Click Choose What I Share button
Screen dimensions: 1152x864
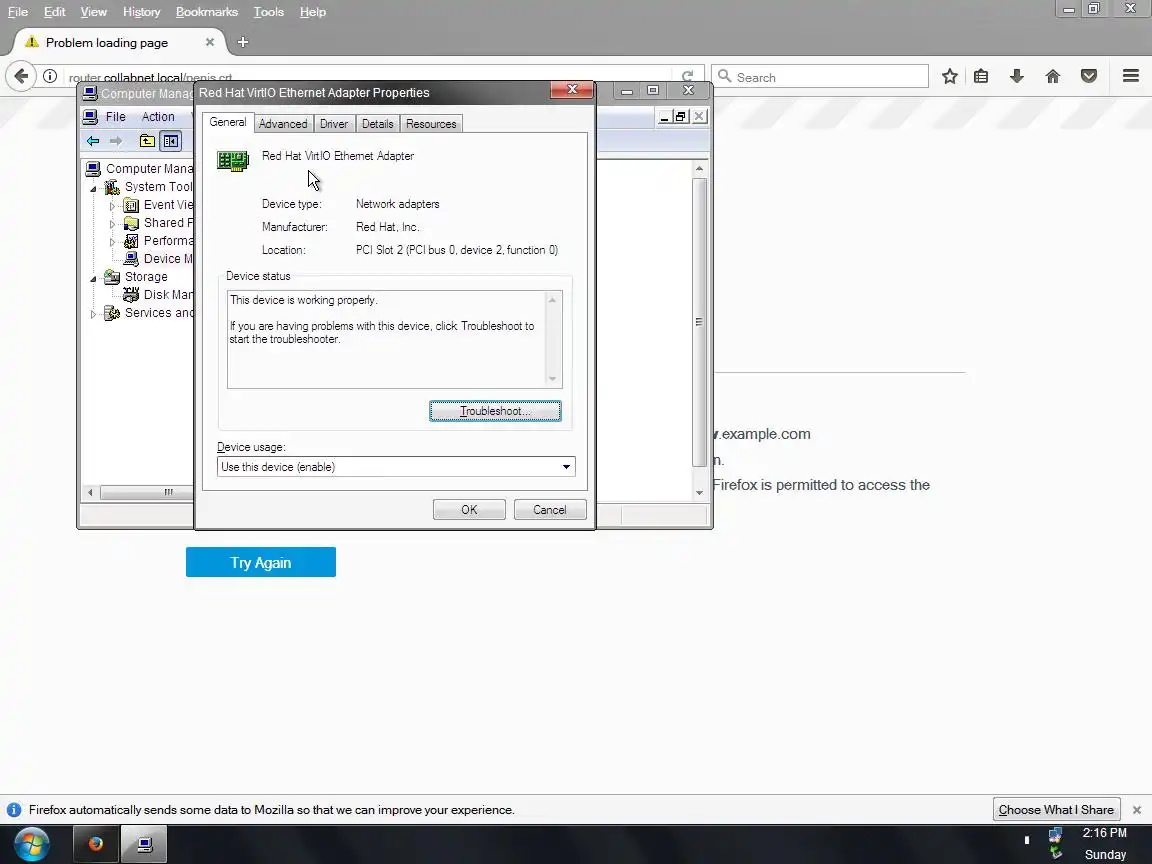coord(1056,810)
